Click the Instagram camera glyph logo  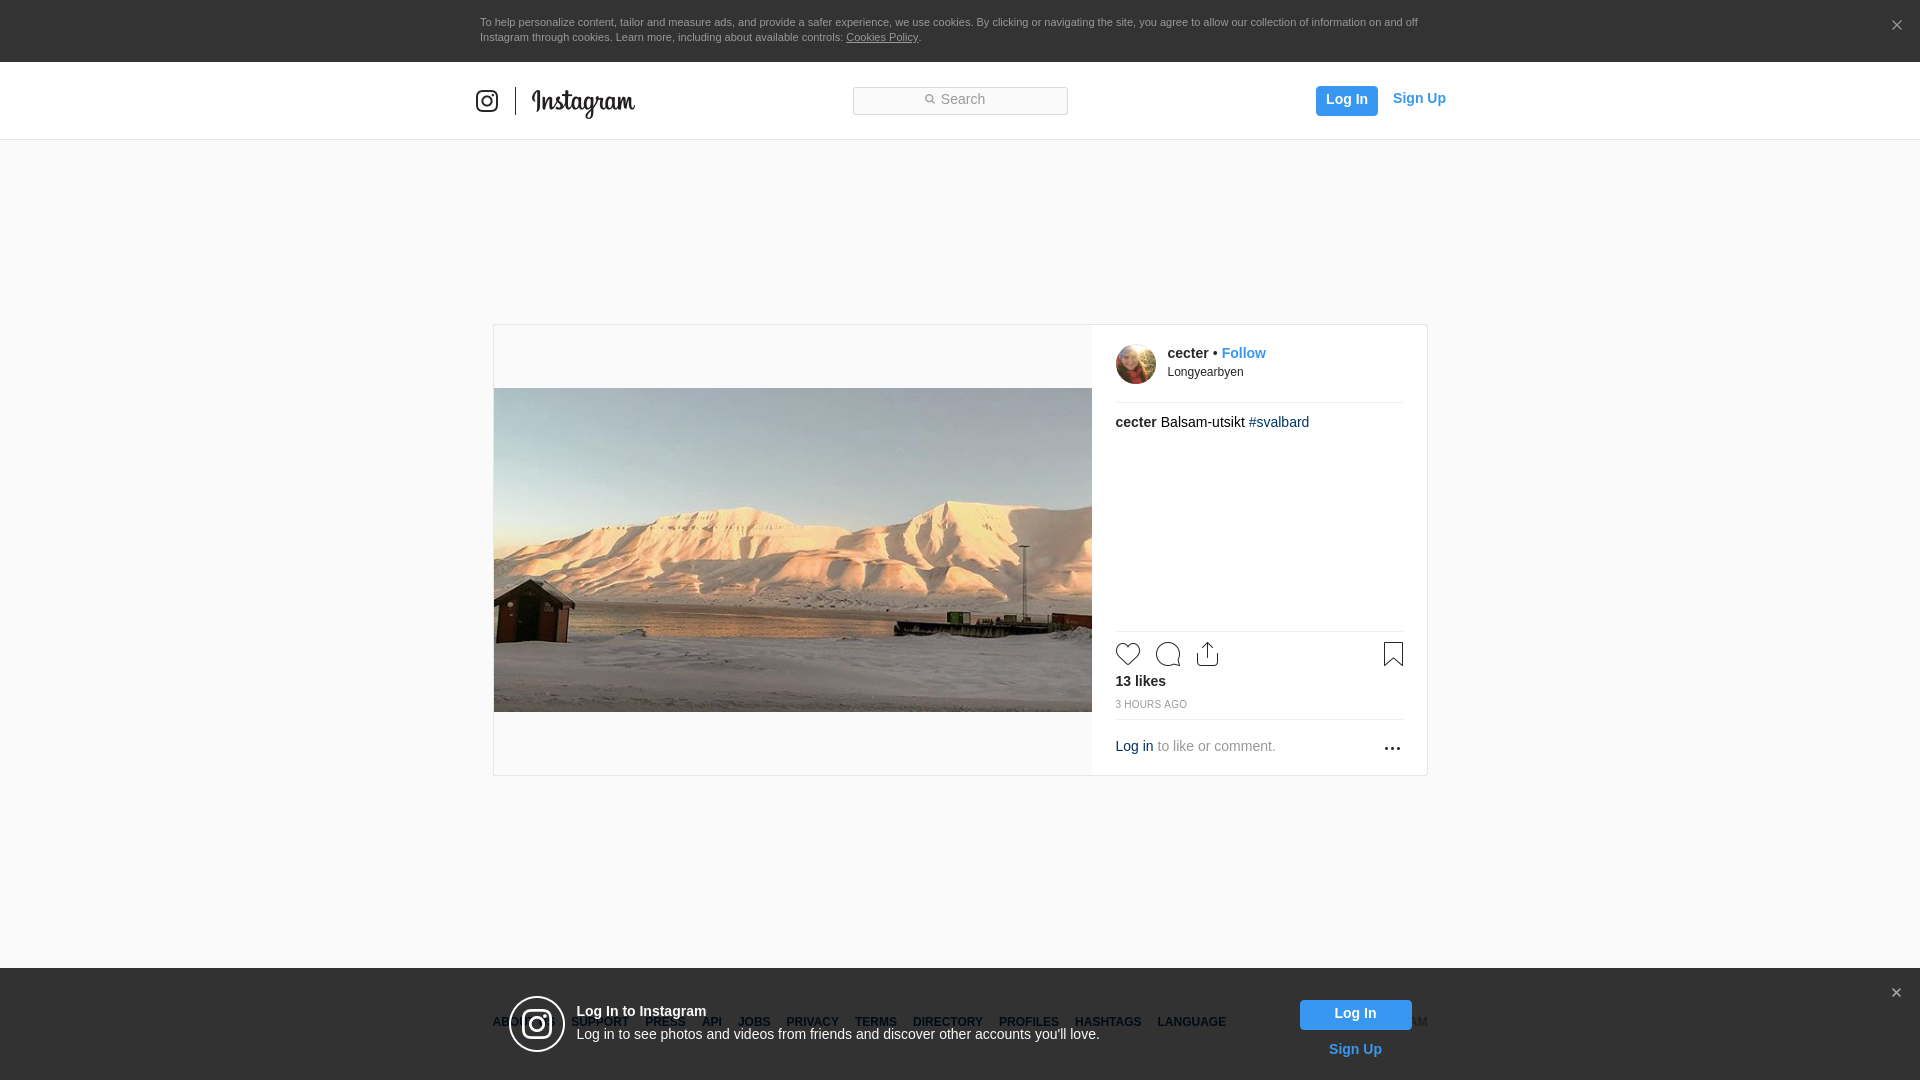click(487, 101)
